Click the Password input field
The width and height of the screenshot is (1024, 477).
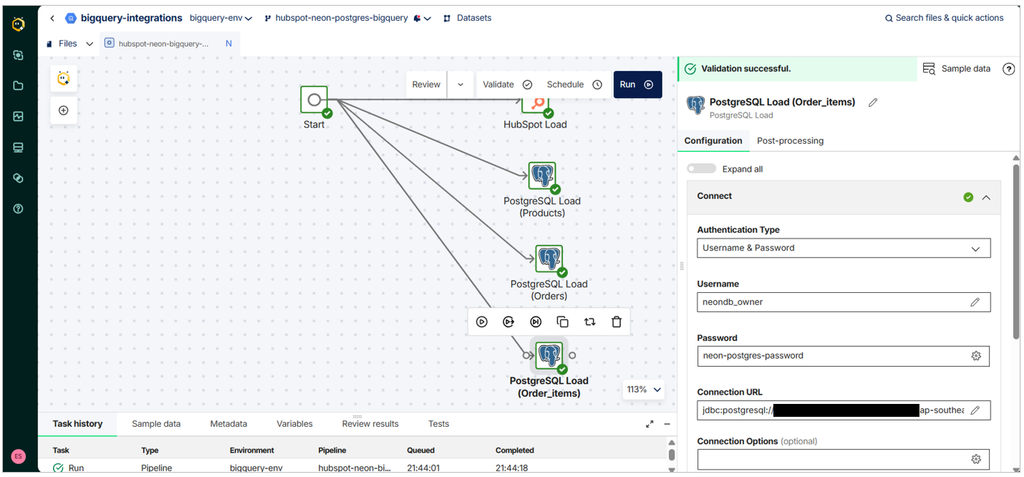coord(844,356)
